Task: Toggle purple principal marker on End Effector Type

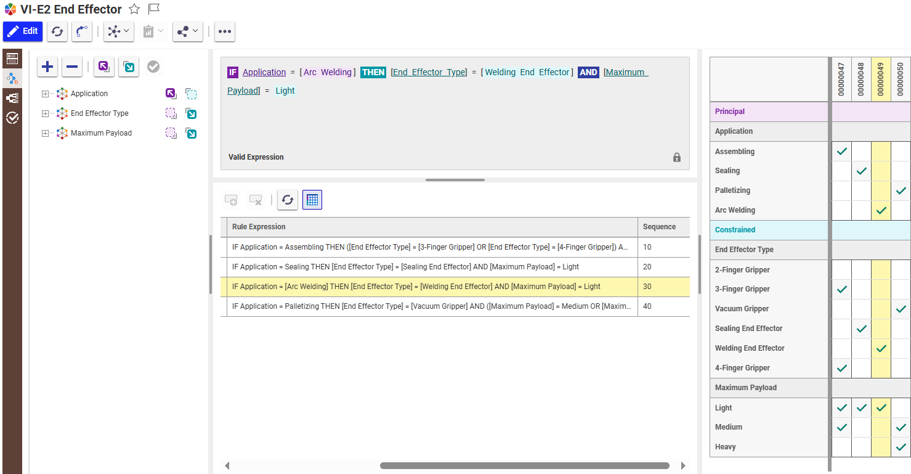Action: tap(171, 113)
